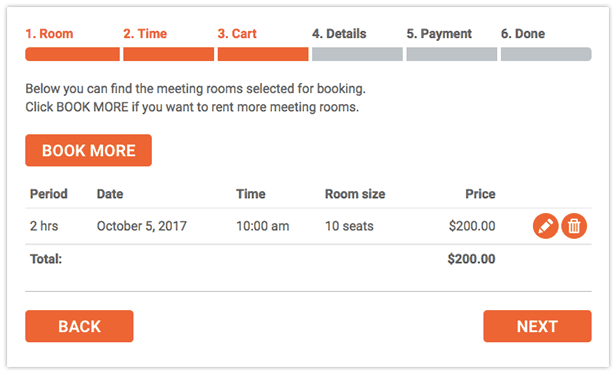The image size is (616, 374).
Task: Click the Total $200.00 amount
Action: coord(471,259)
